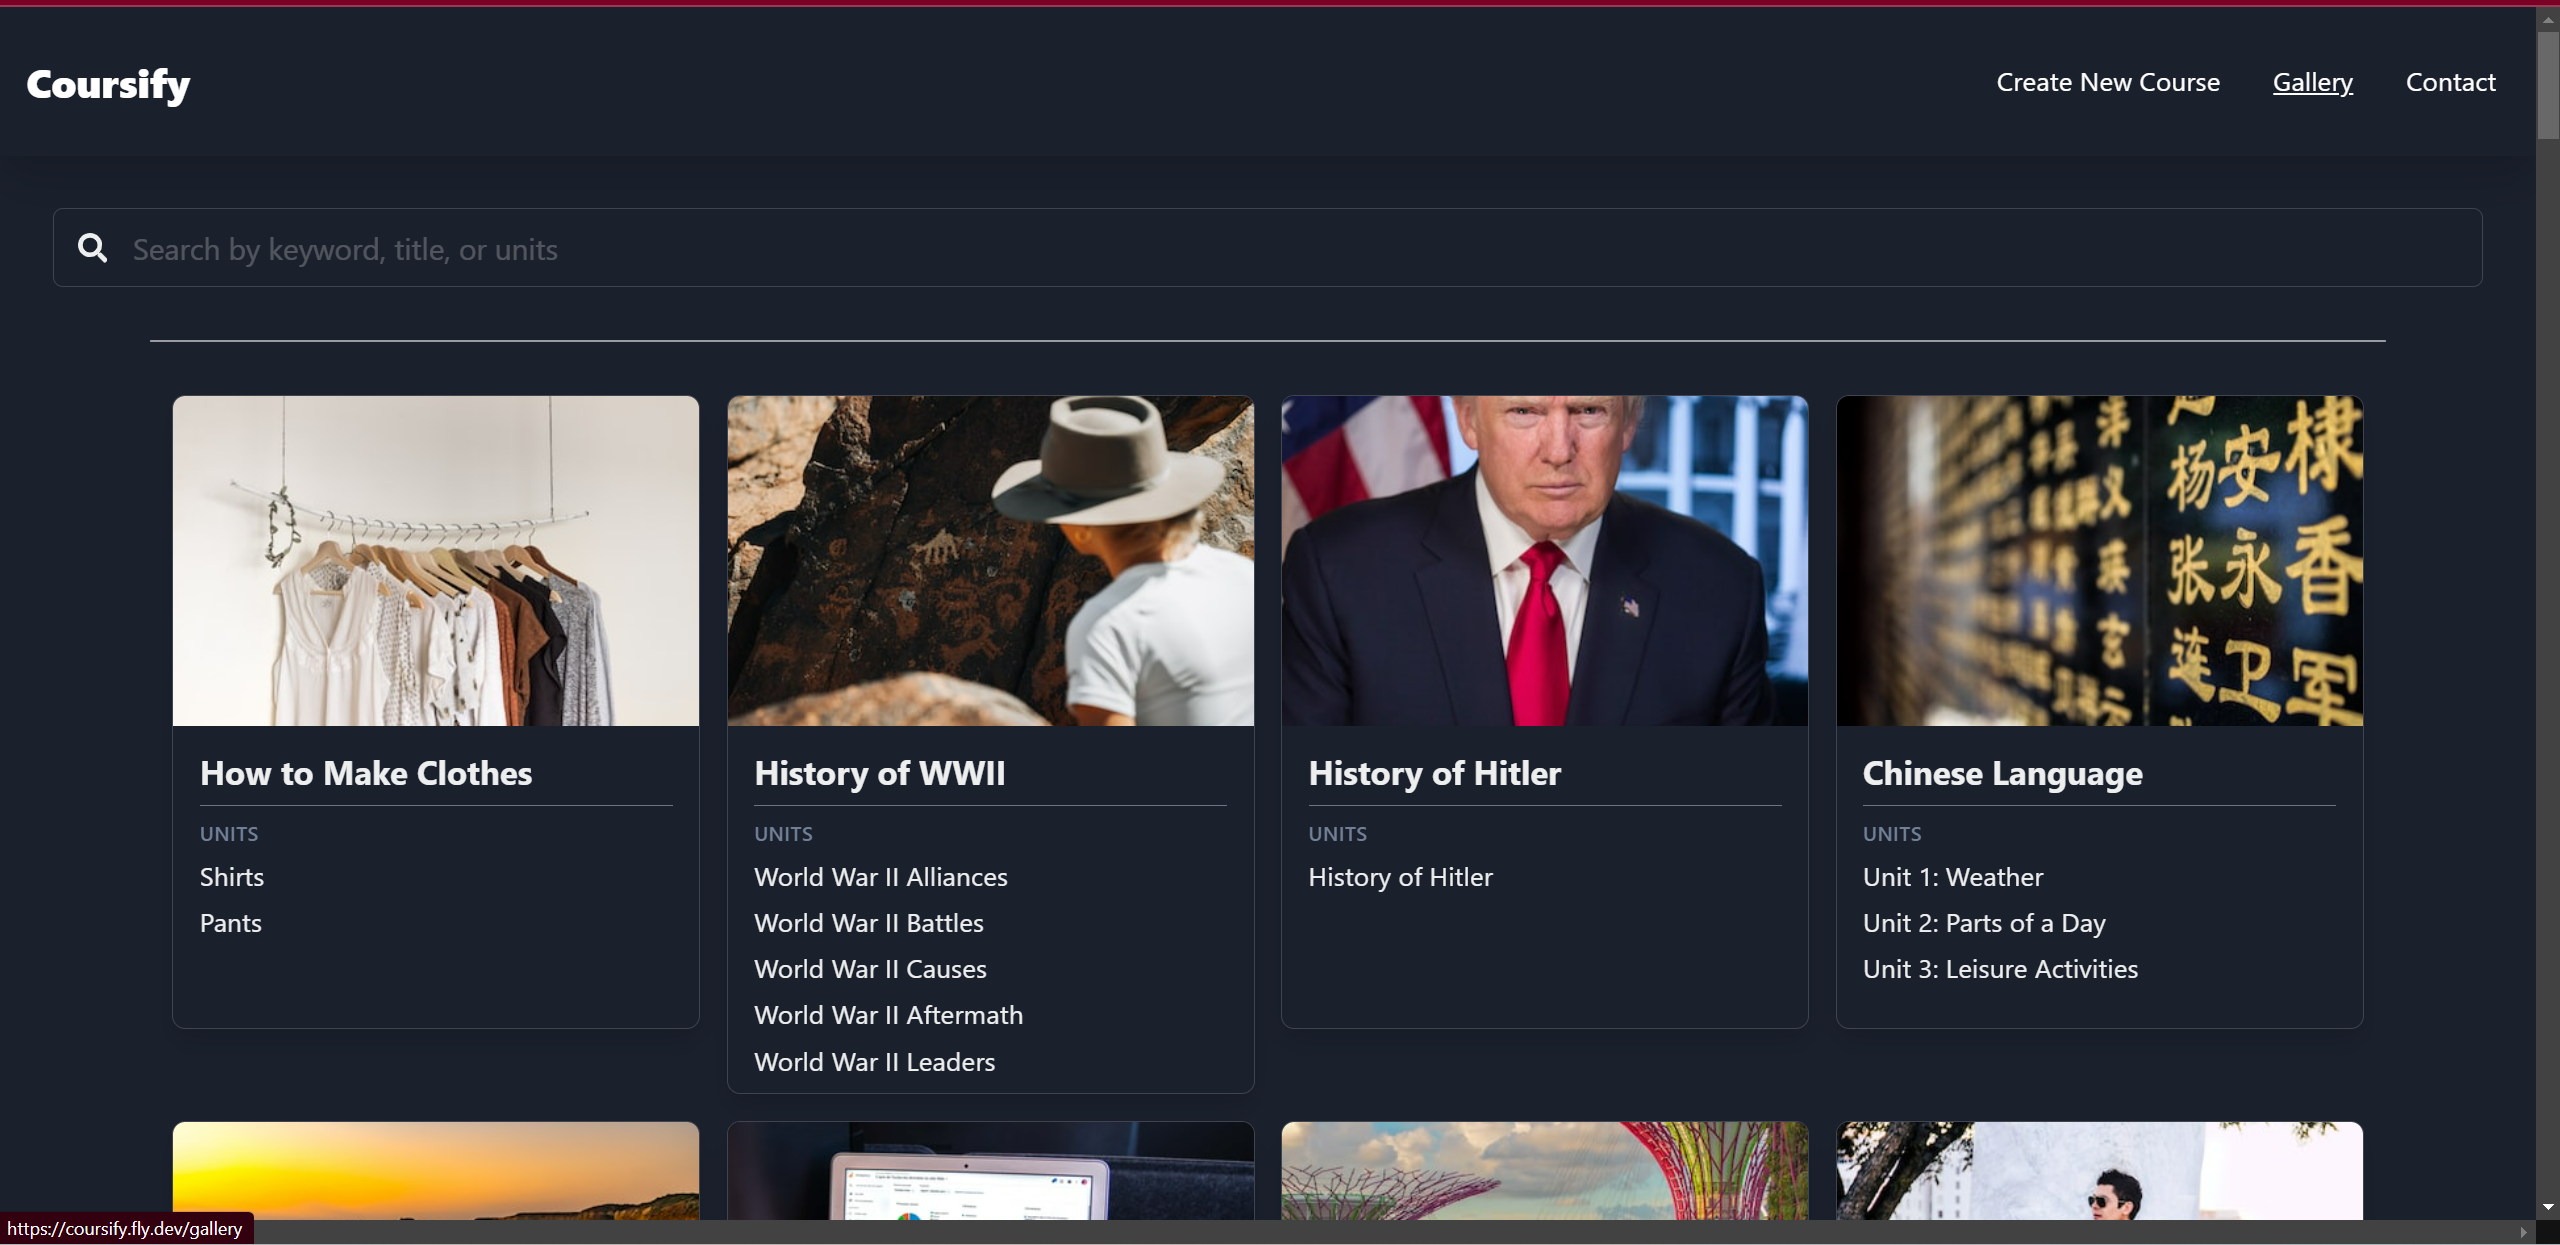The height and width of the screenshot is (1245, 2560).
Task: Open Unit 2: Parts of a Day
Action: (1984, 923)
